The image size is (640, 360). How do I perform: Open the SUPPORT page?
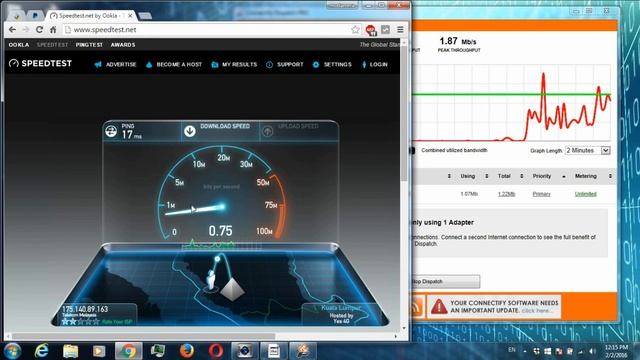click(x=285, y=64)
